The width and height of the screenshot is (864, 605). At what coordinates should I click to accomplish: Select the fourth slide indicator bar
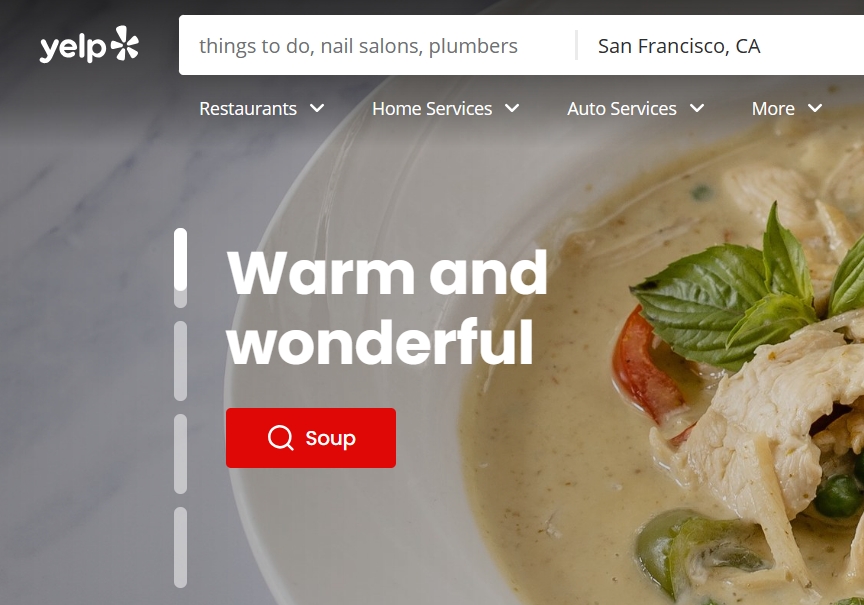180,547
